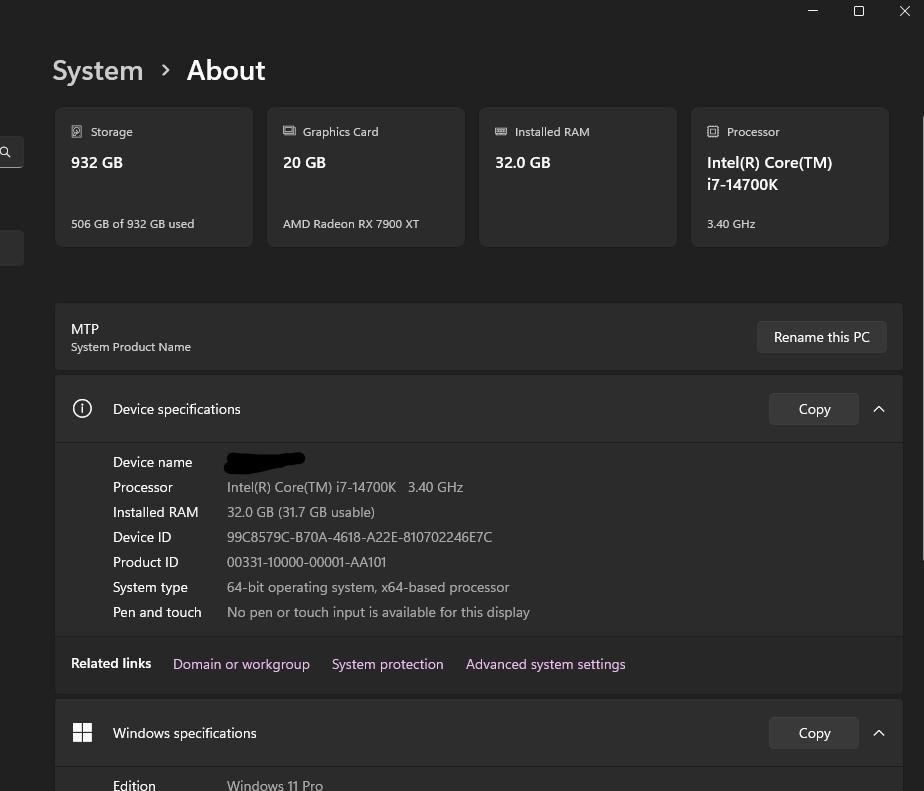
Task: Open the 932 GB Storage card
Action: pos(154,177)
